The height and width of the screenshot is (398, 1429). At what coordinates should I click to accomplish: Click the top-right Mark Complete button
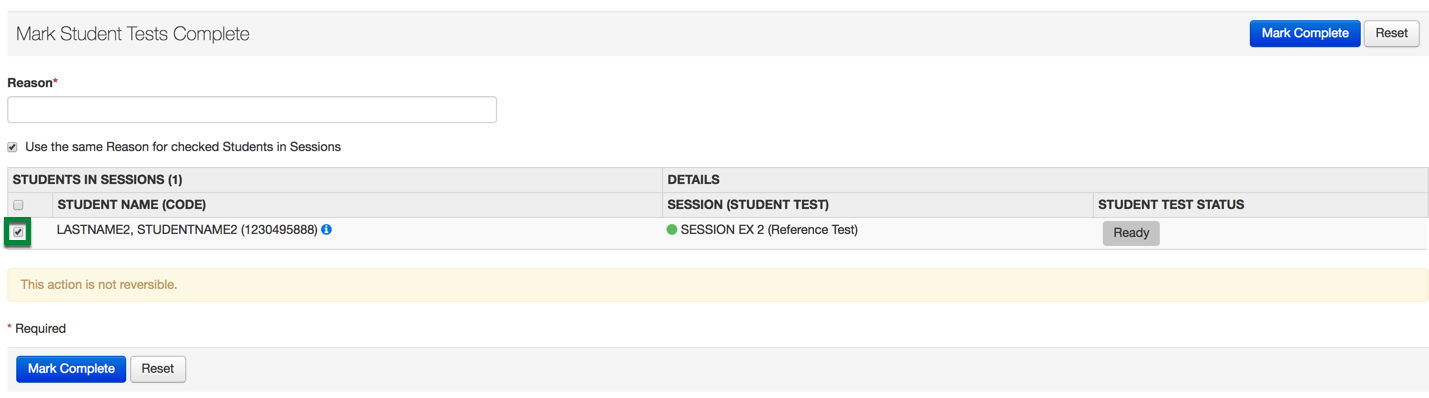[x=1305, y=33]
